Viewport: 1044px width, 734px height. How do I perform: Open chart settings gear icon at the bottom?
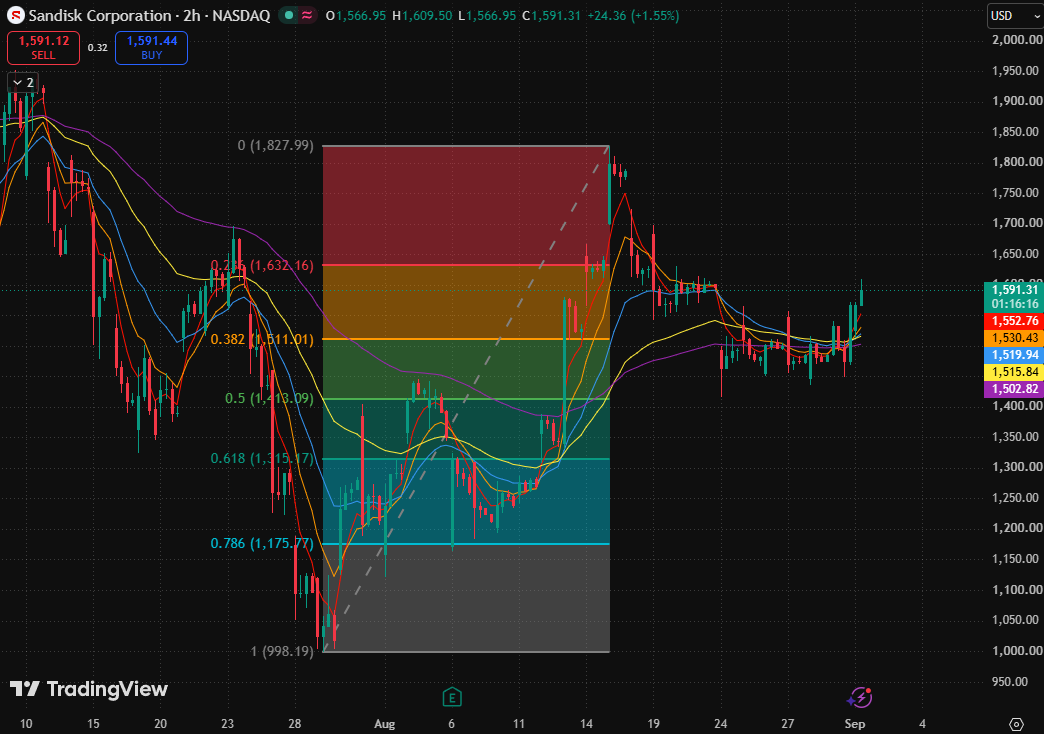point(1016,724)
